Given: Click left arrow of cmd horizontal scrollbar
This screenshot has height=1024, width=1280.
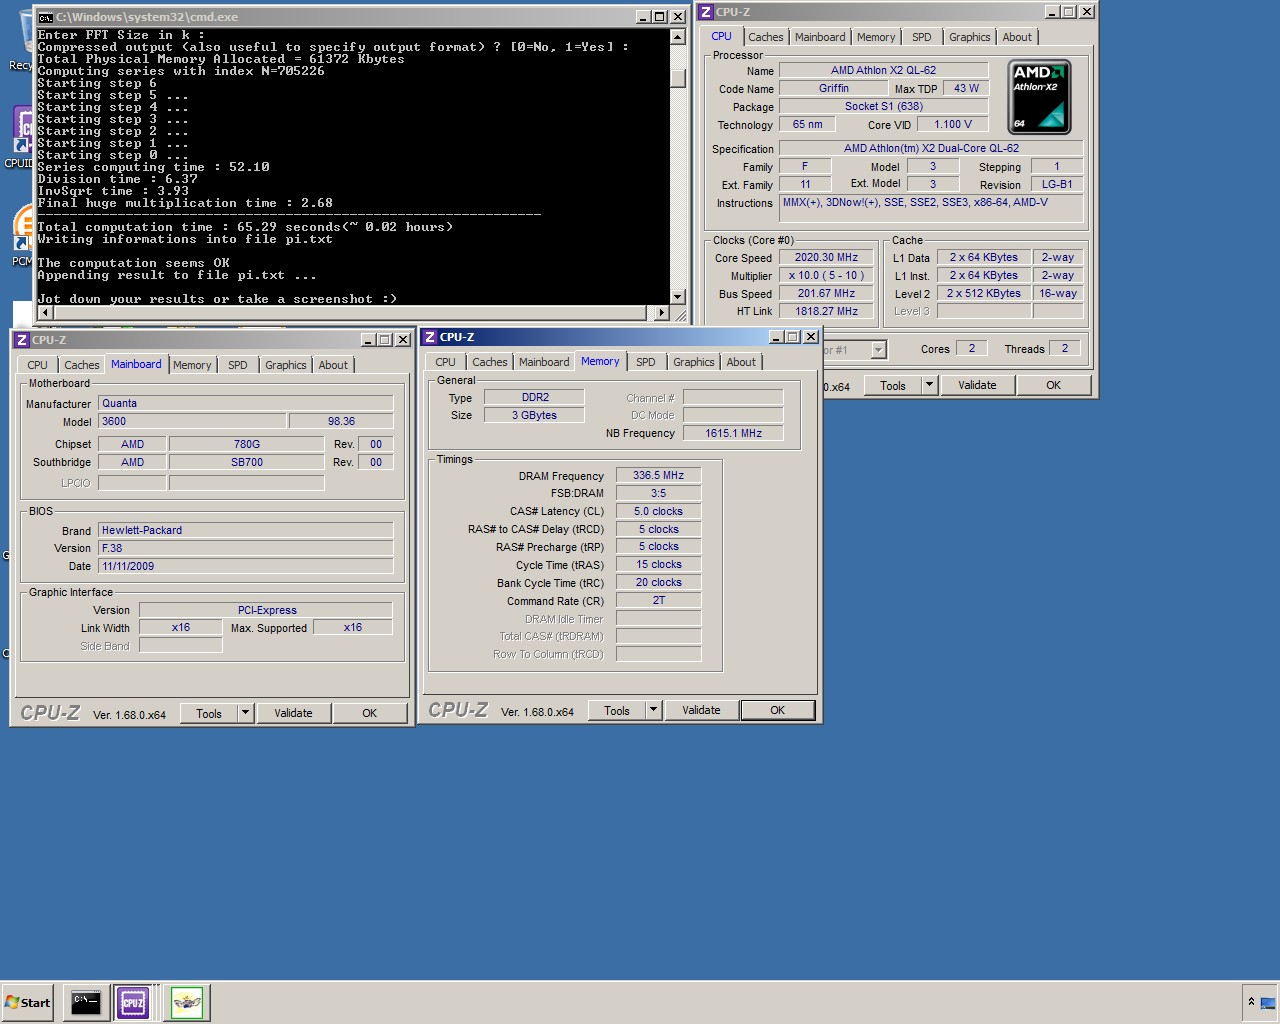Looking at the screenshot, I should tap(44, 313).
